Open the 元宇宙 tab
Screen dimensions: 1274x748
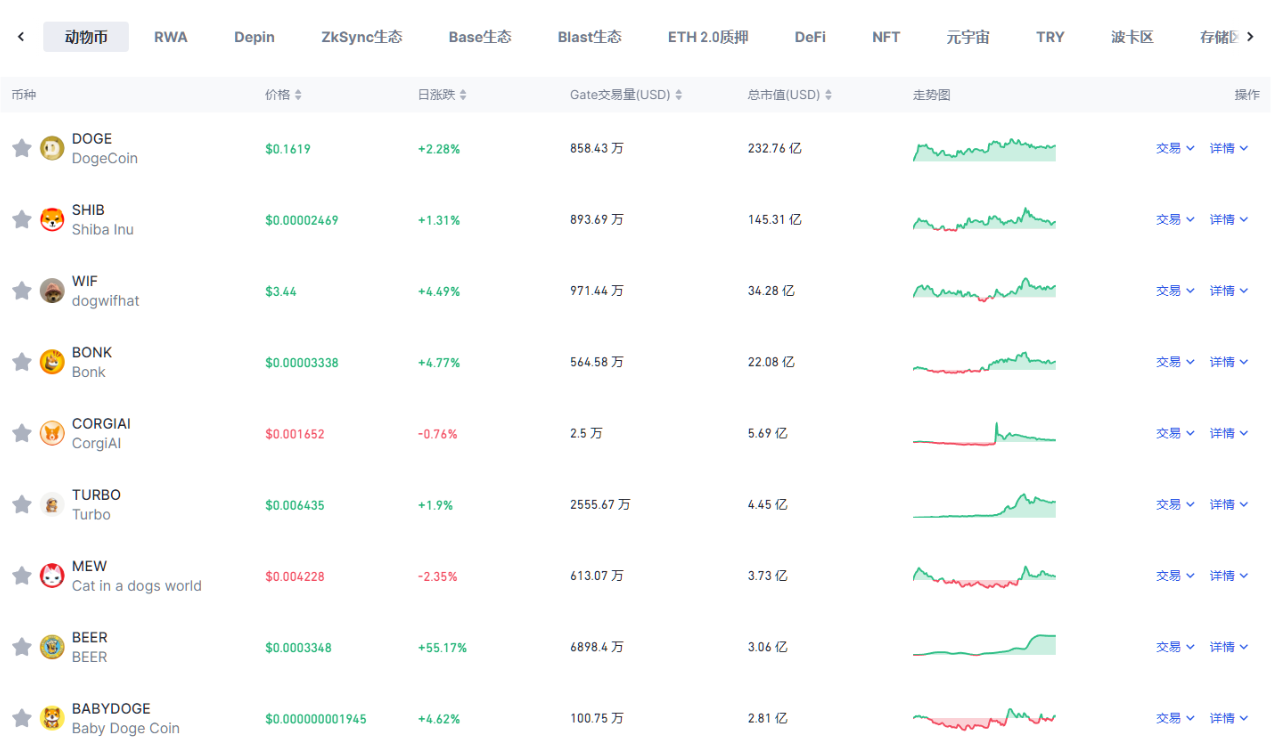pyautogui.click(x=968, y=37)
